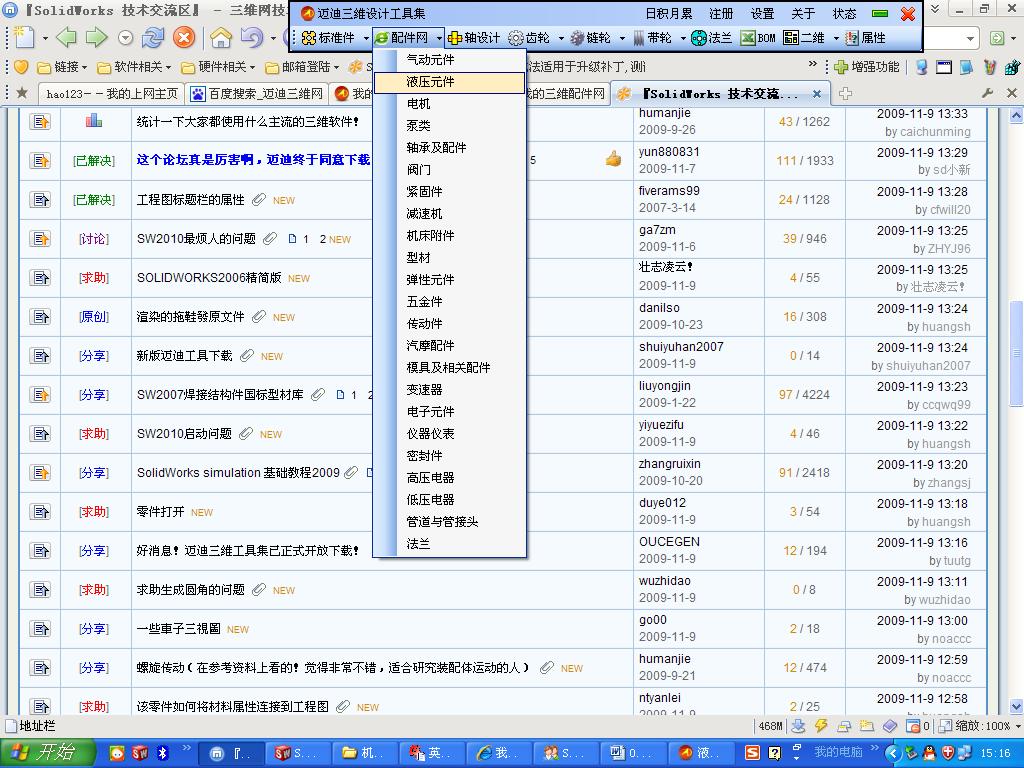Click the star icon left of tabs

click(22, 93)
